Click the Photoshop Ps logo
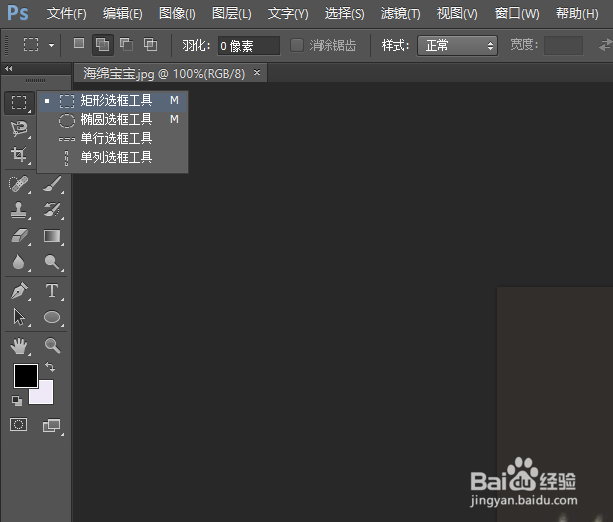Screen dimensions: 613x522 (18, 13)
